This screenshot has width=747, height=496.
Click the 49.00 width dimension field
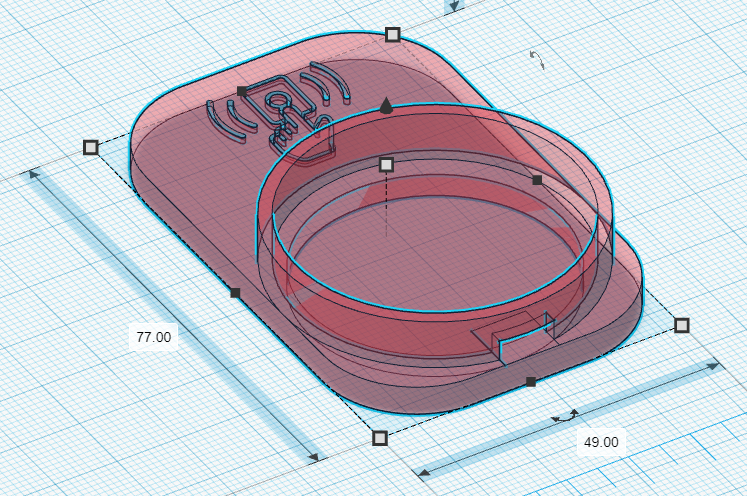601,442
